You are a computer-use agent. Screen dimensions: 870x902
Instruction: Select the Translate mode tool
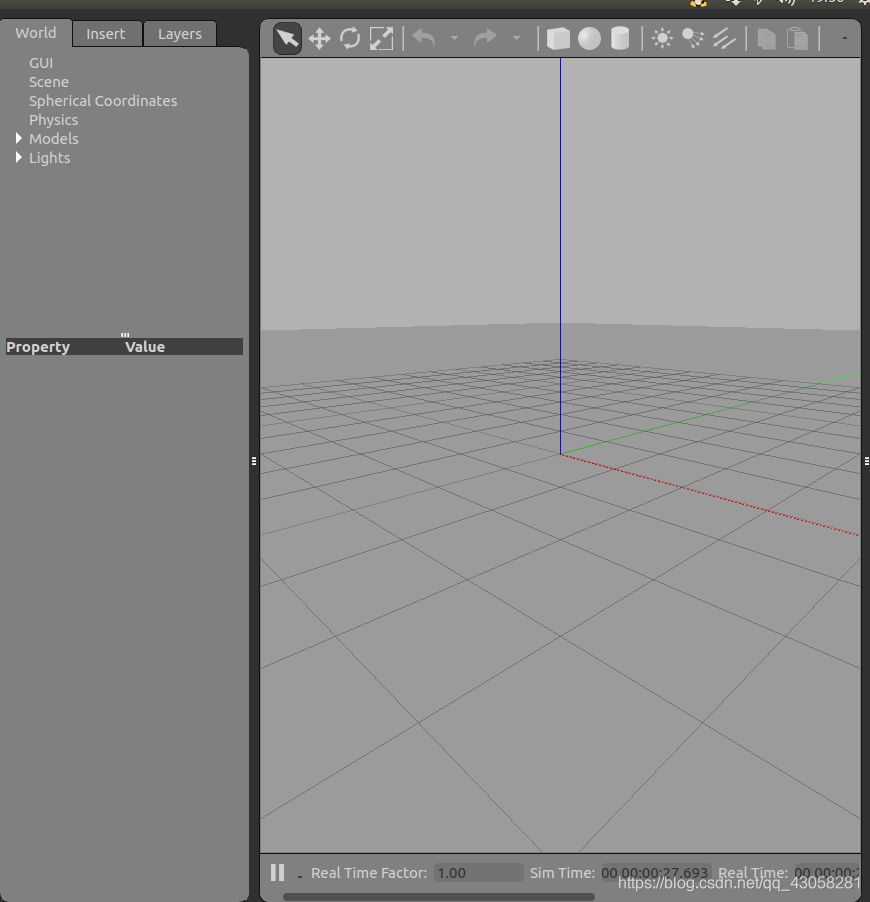[x=319, y=39]
